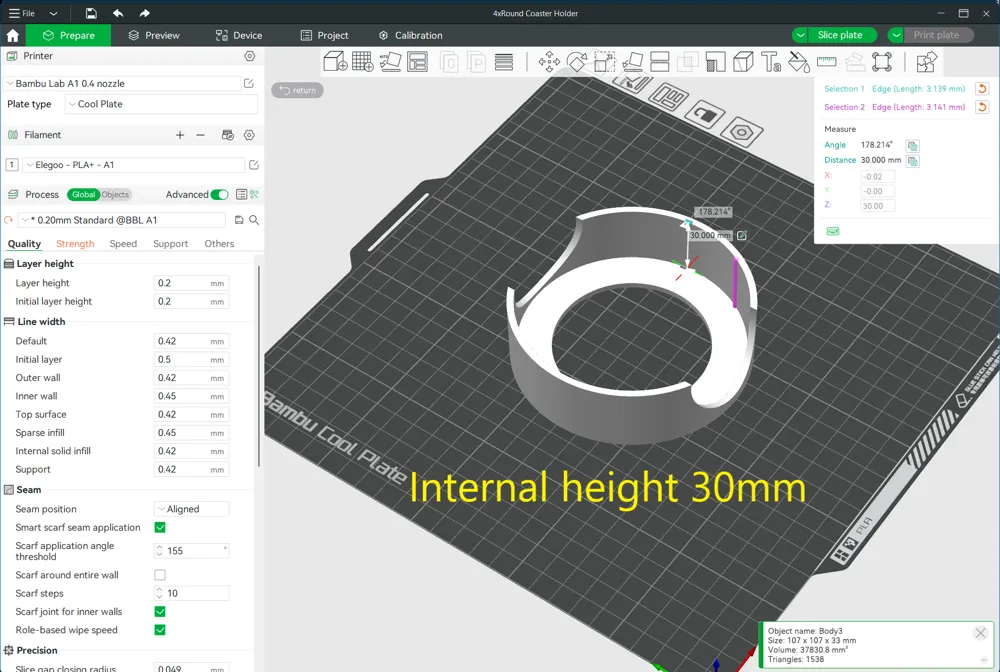Select the Measure ruler tool
Screen dimensions: 1000x672
point(827,62)
